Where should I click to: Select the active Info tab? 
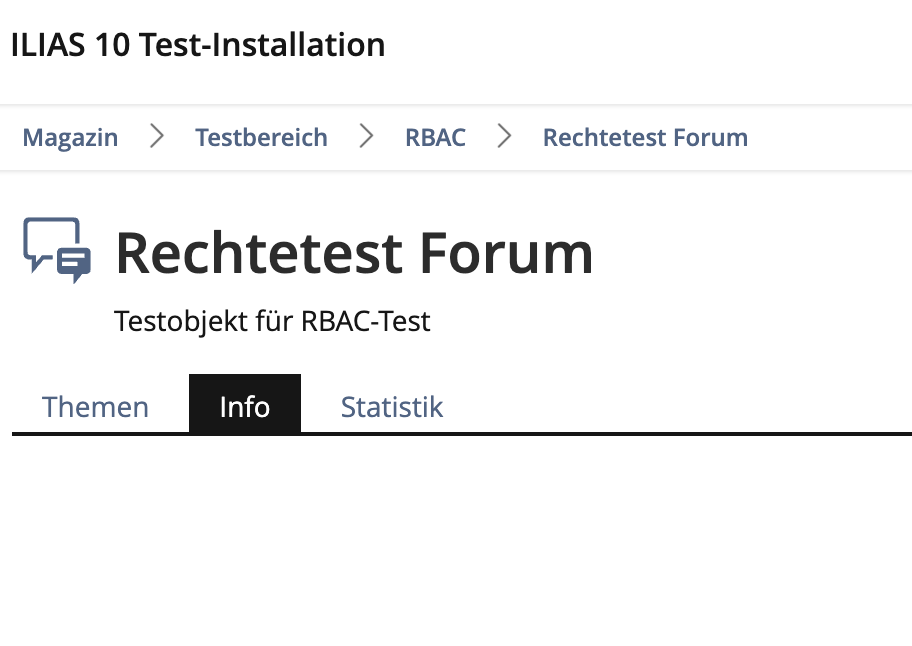tap(245, 407)
